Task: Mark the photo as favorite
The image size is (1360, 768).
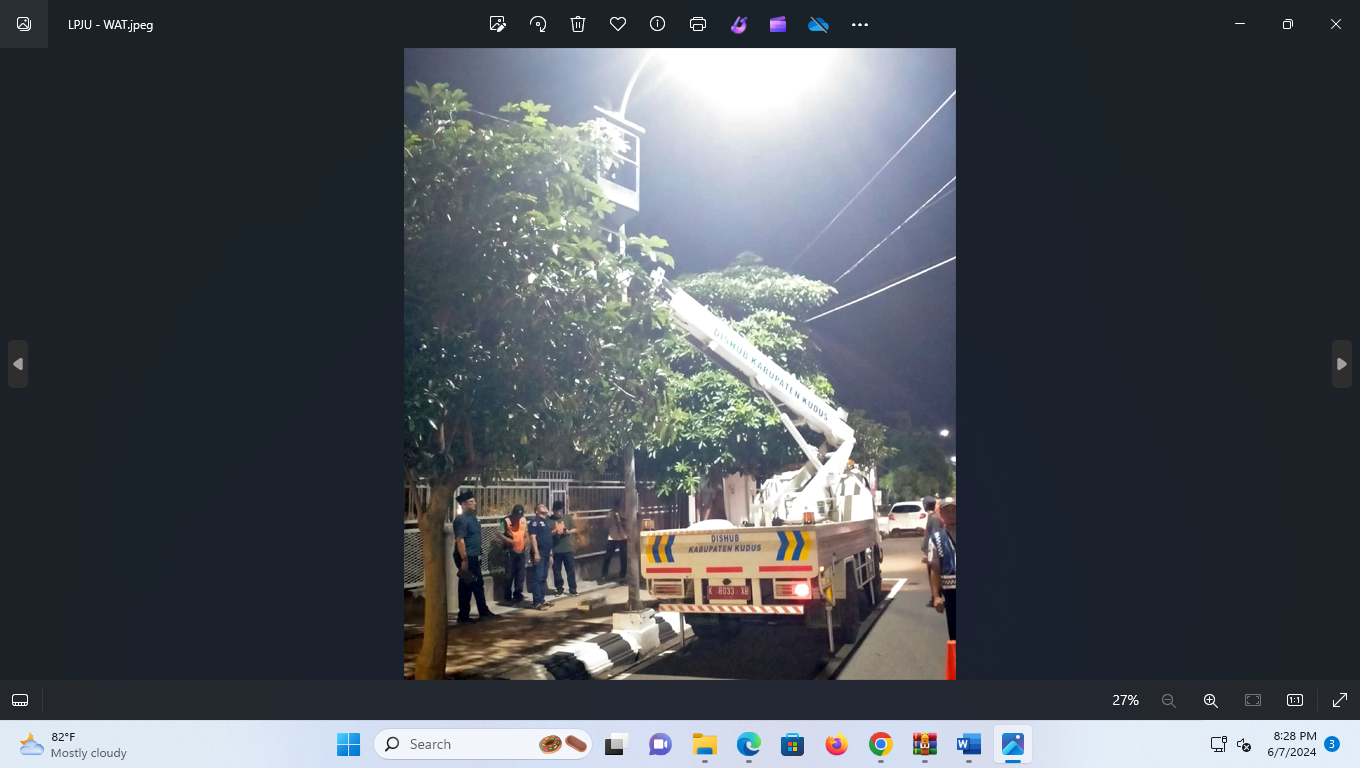Action: point(617,24)
